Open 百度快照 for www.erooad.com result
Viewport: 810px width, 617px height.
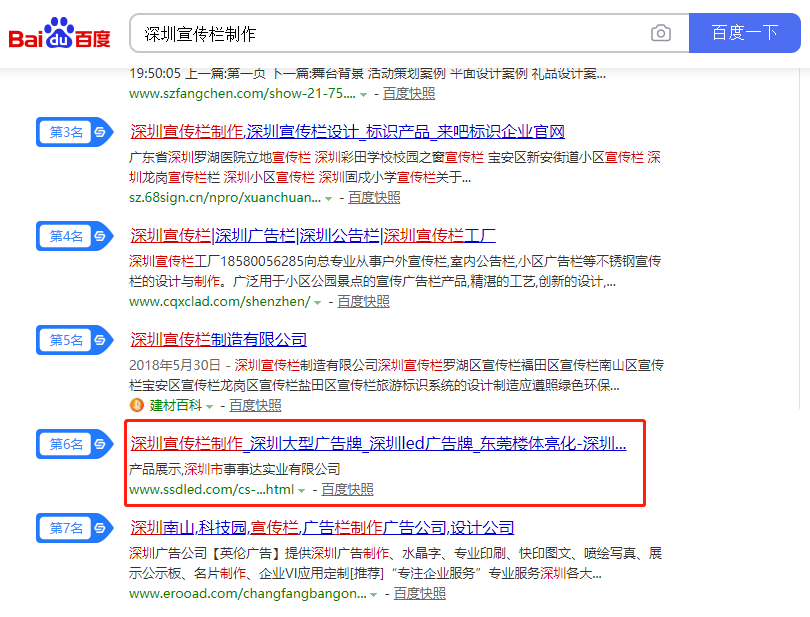pos(419,593)
